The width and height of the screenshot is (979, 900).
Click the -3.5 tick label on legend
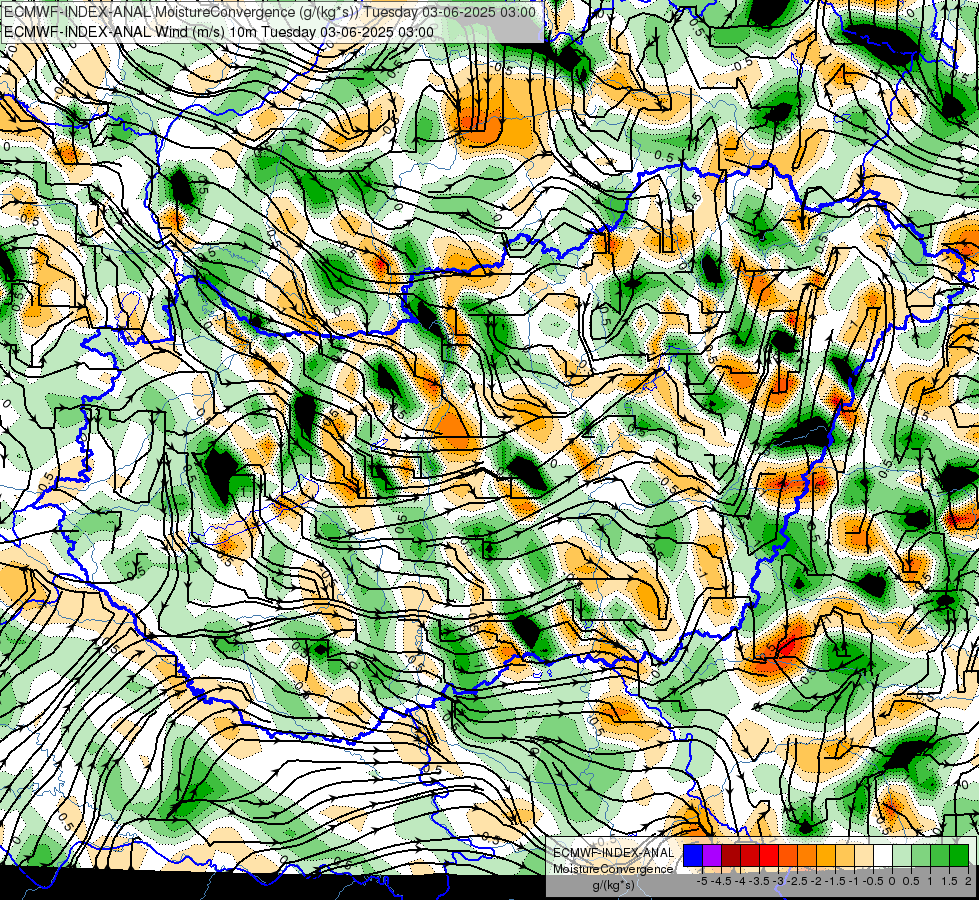759,881
